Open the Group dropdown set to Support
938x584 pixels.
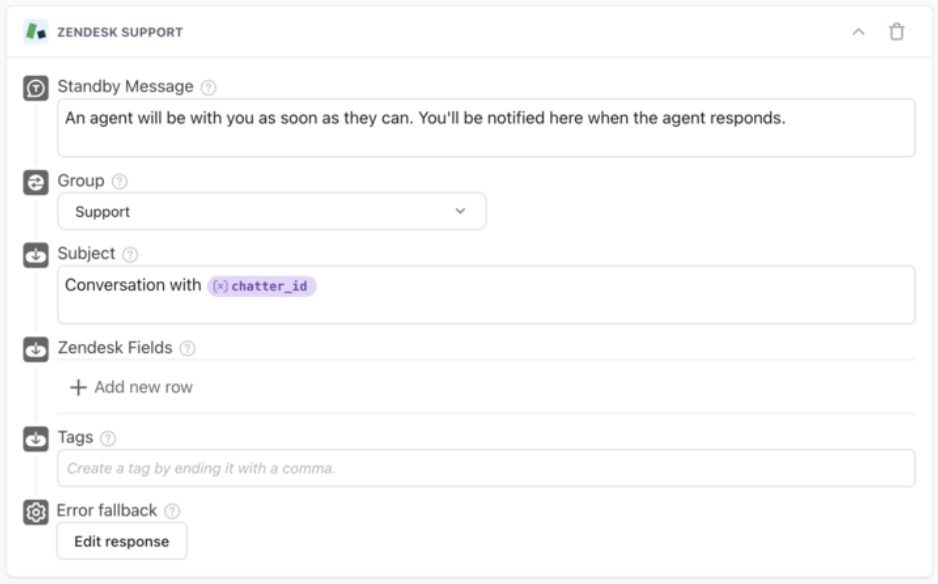(272, 212)
